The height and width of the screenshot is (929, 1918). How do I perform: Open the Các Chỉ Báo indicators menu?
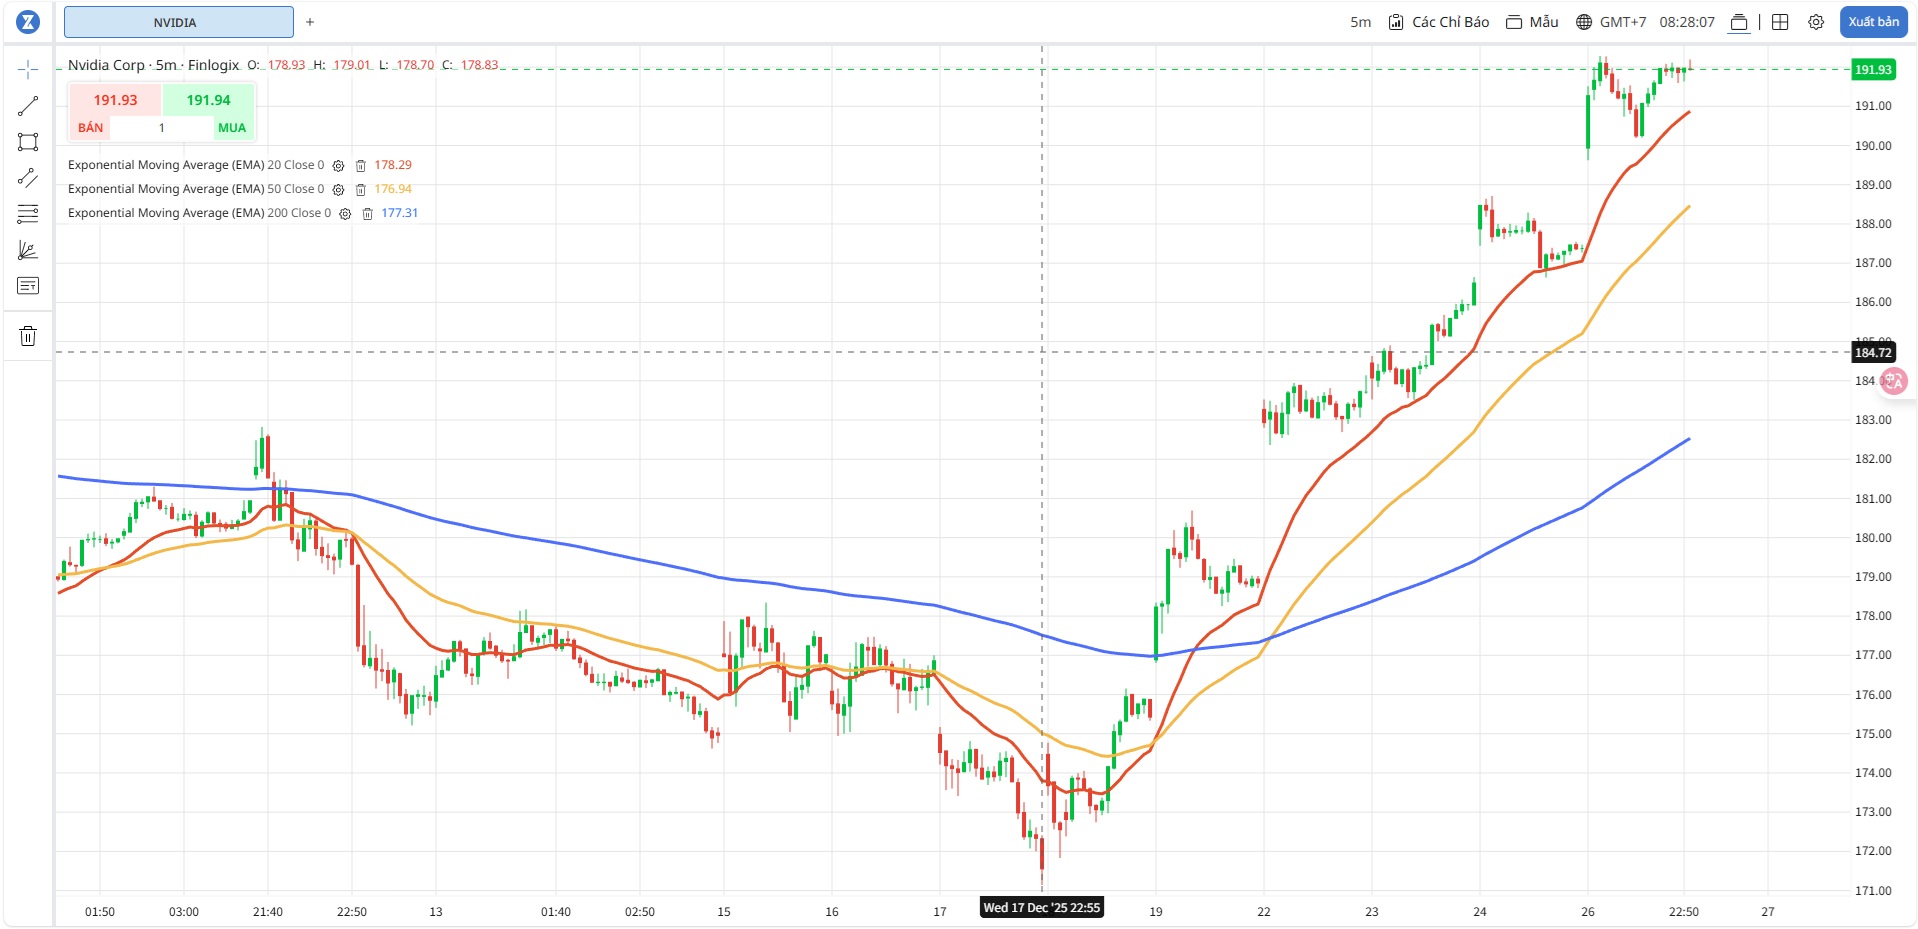1439,22
